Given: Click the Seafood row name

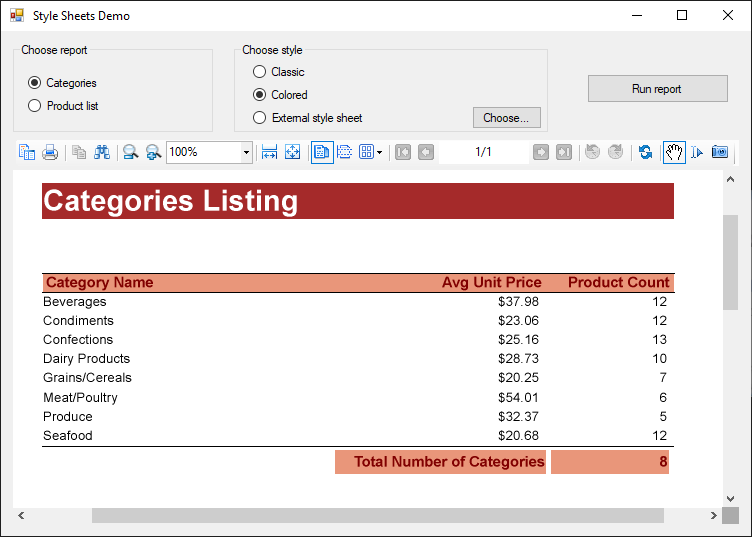Looking at the screenshot, I should pos(68,436).
